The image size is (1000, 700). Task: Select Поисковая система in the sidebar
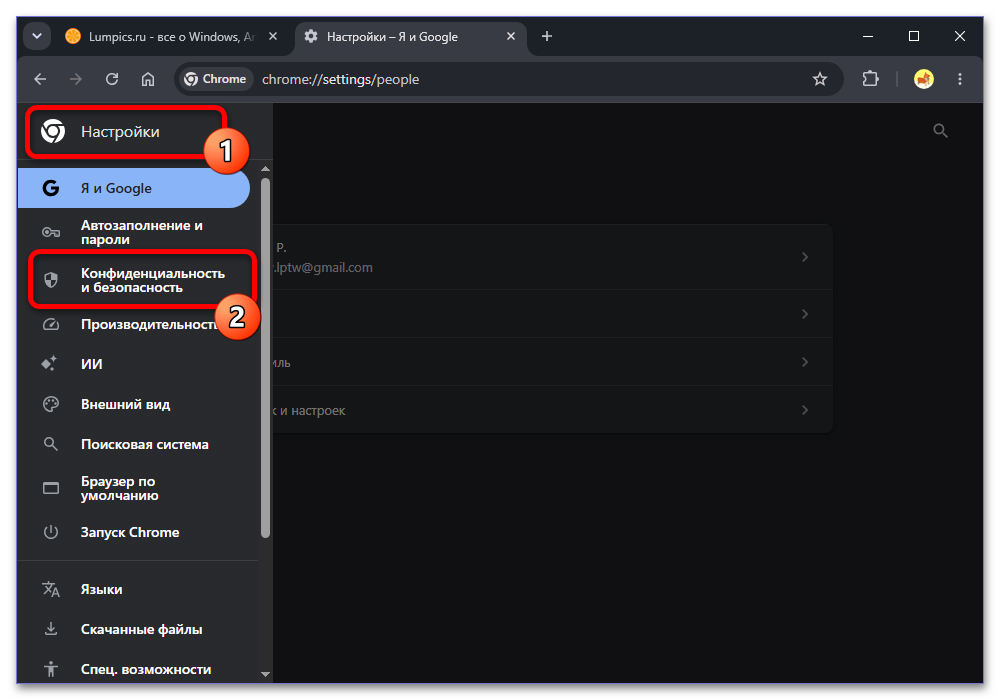point(133,444)
